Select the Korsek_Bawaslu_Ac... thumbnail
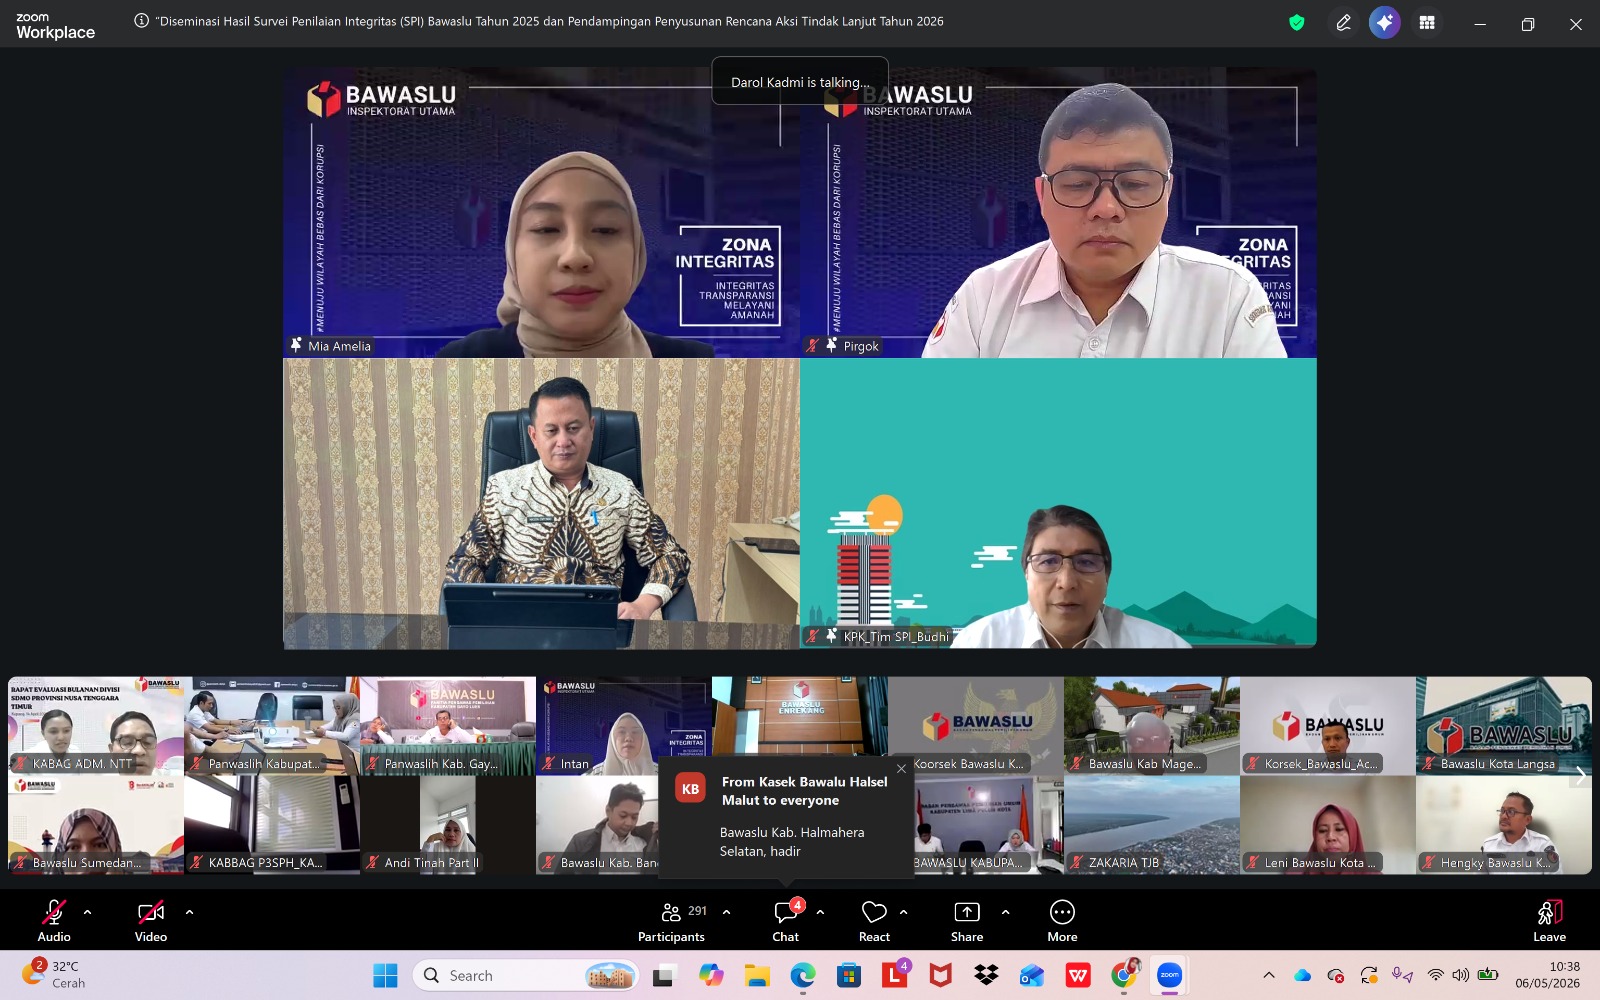This screenshot has height=1000, width=1600. coord(1328,726)
